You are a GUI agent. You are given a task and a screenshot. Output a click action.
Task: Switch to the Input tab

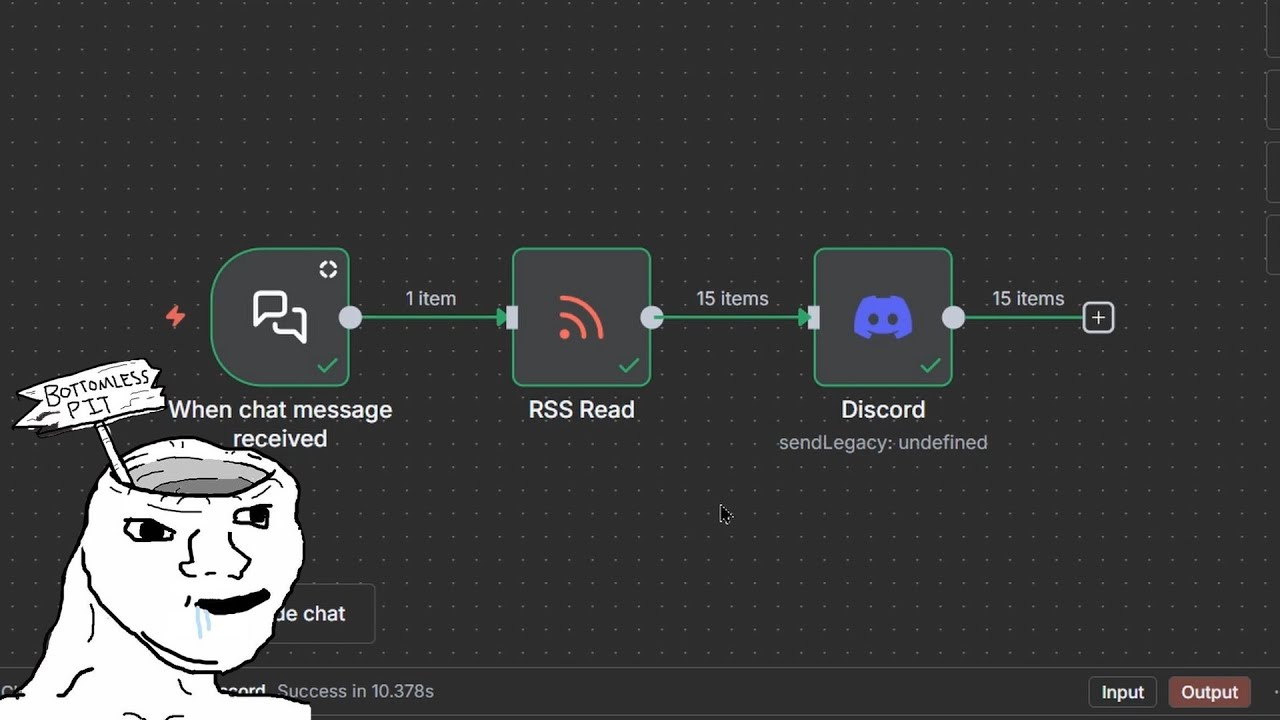click(1122, 692)
